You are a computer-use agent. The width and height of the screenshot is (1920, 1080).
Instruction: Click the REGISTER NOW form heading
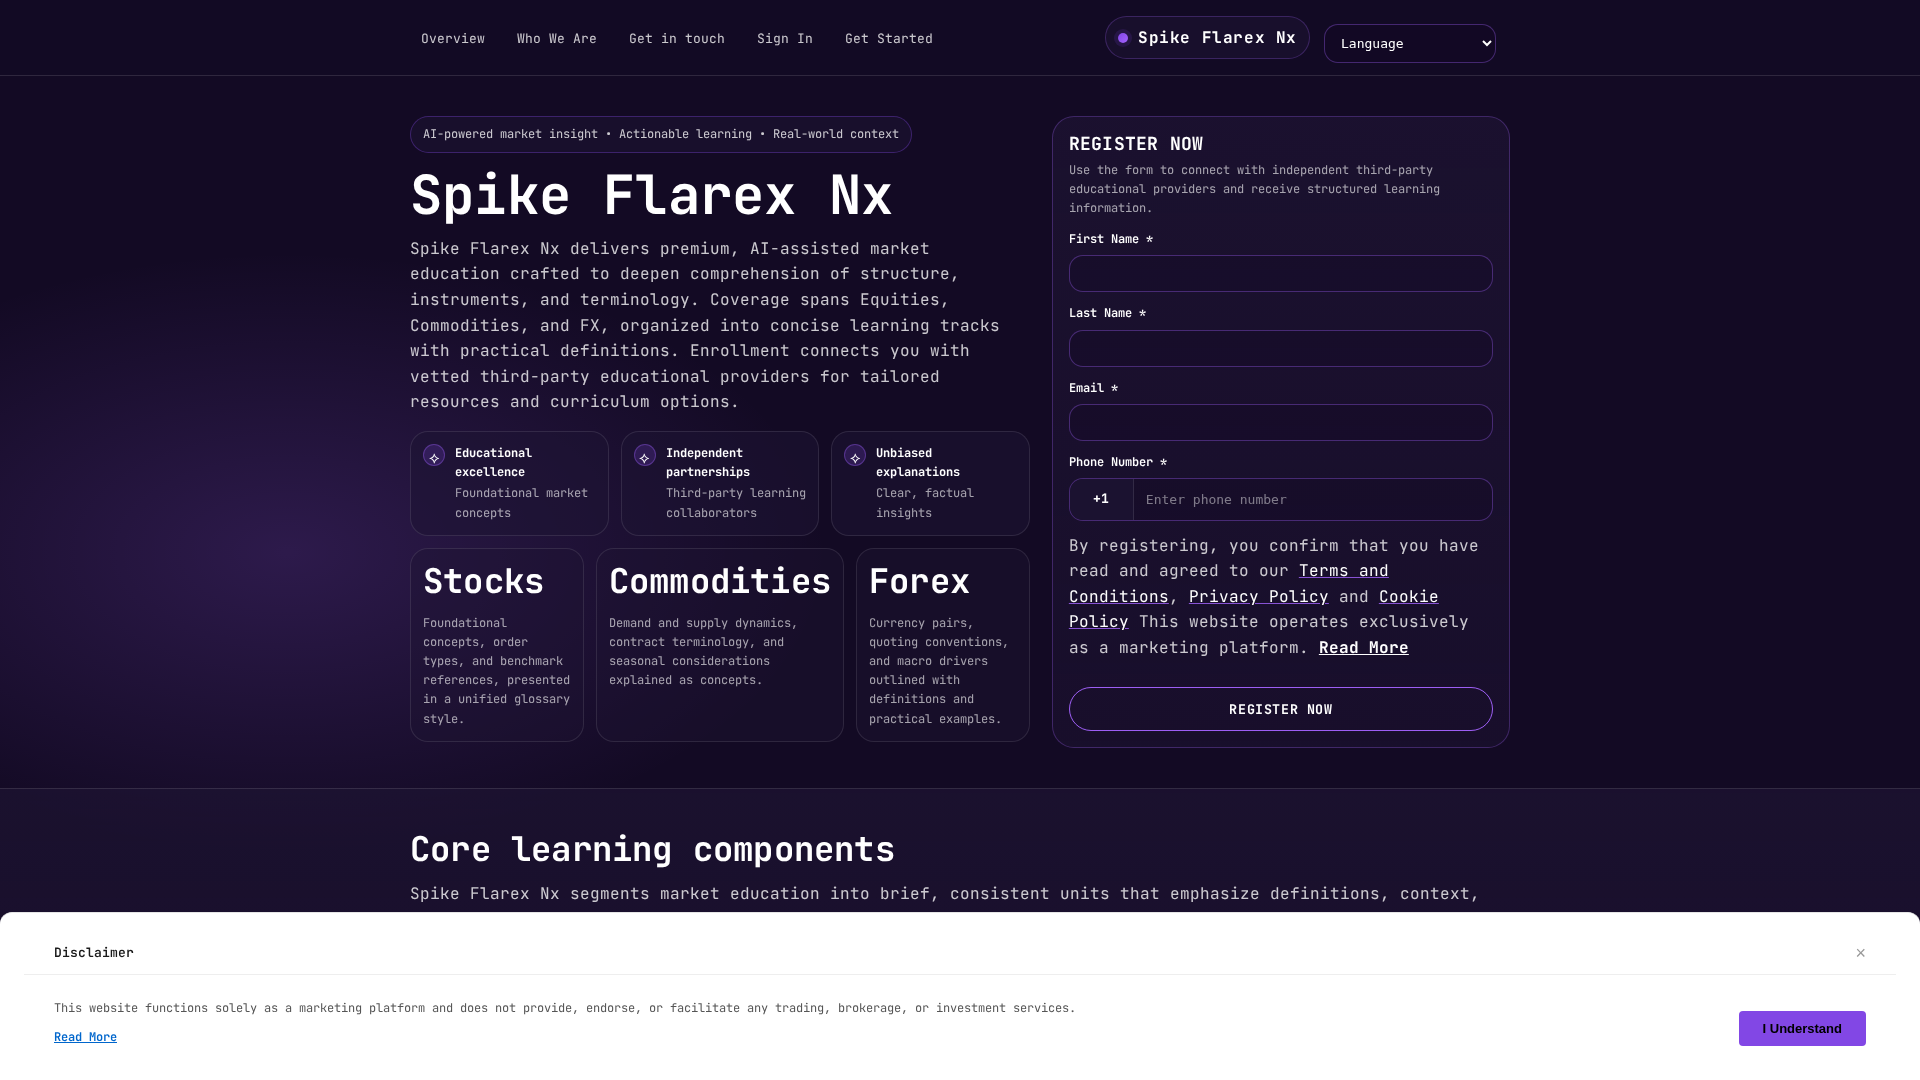point(1136,144)
